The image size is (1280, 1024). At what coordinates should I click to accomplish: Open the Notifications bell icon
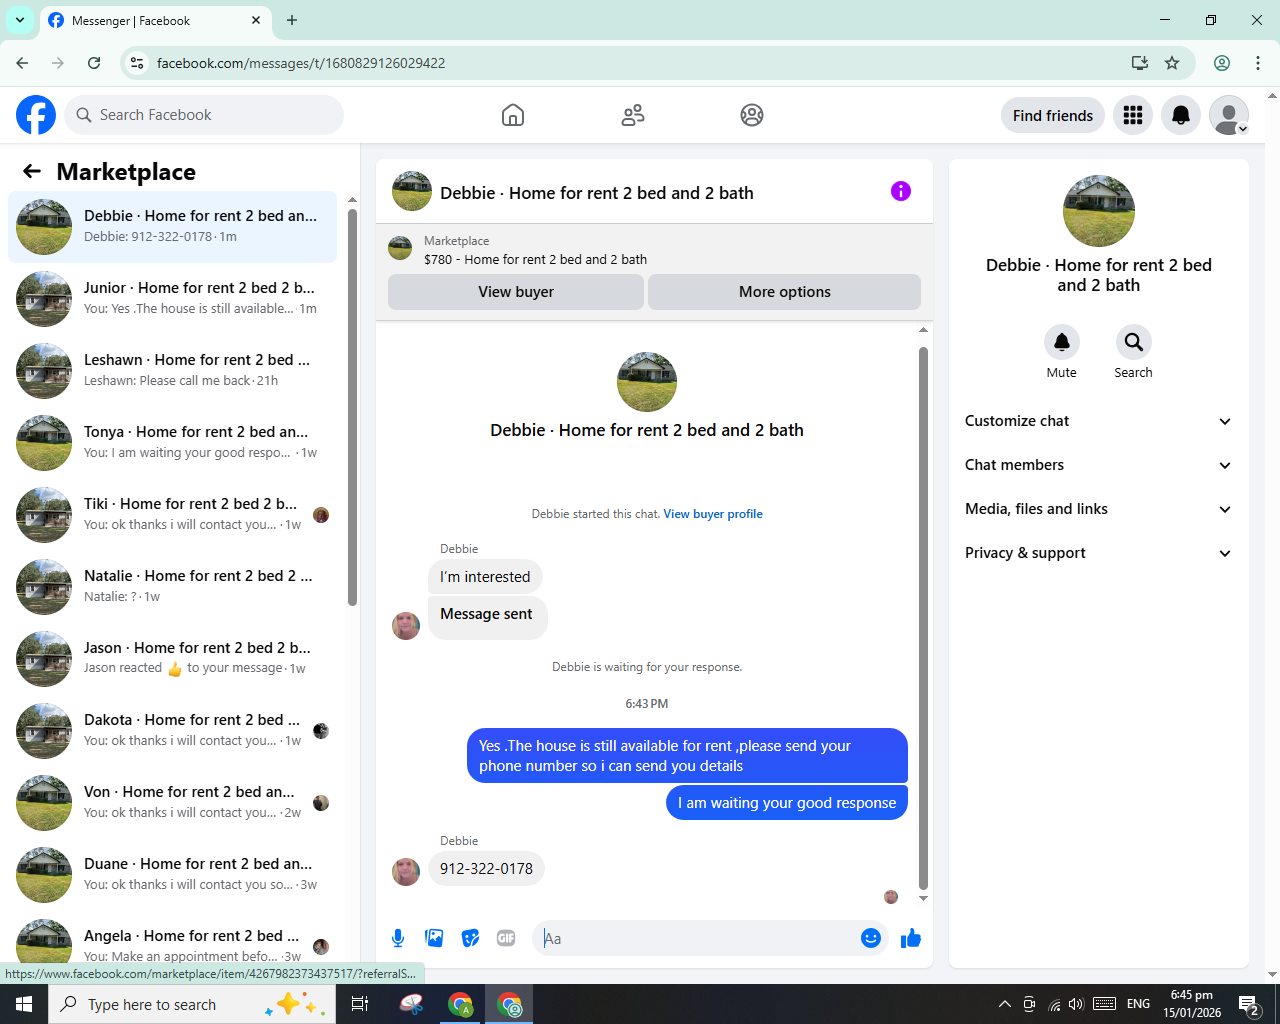coord(1181,115)
